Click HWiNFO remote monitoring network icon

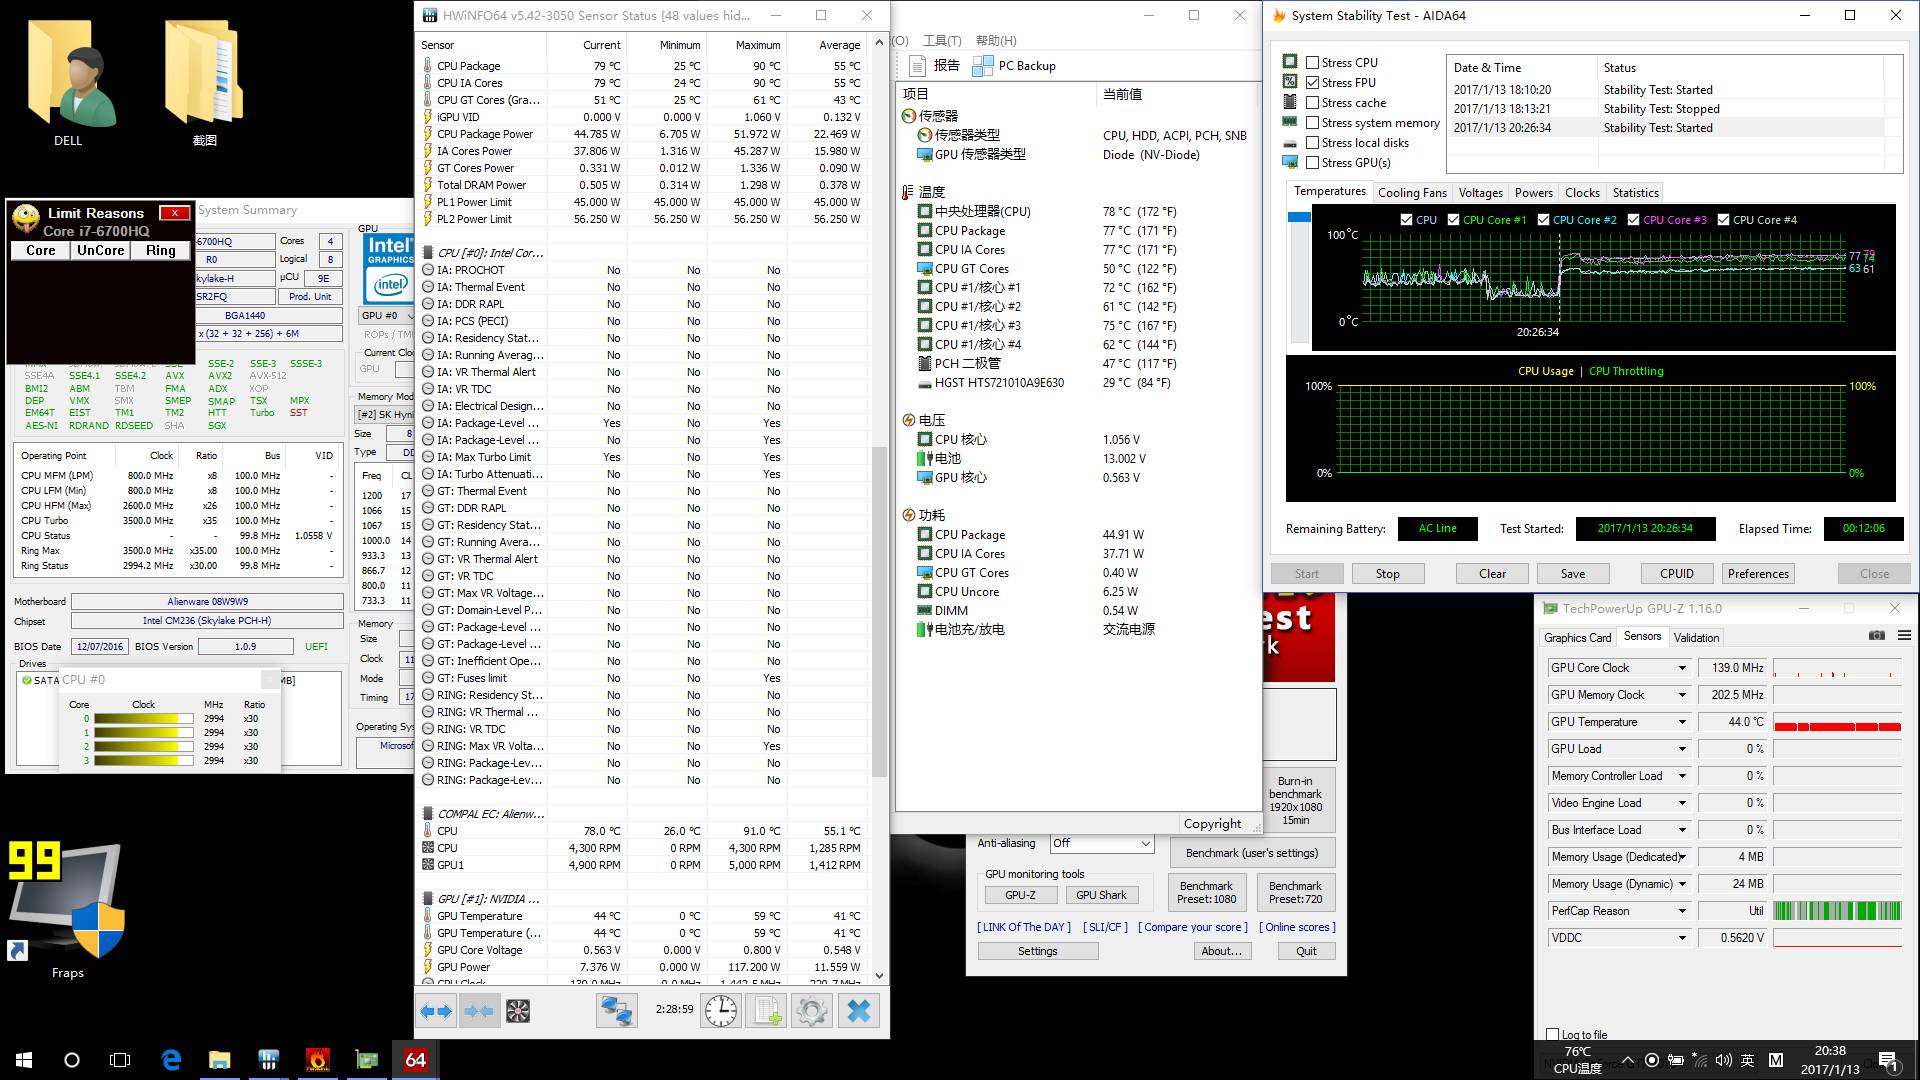[617, 1010]
